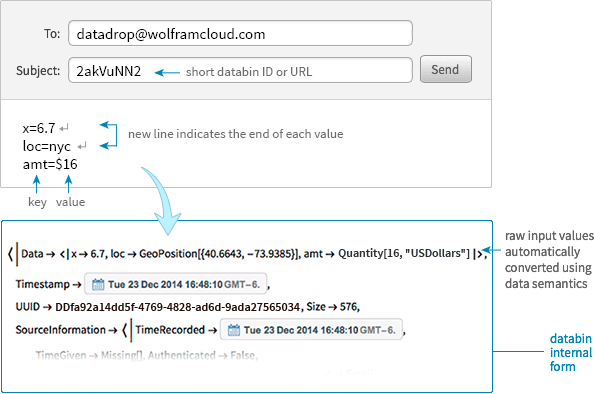Image resolution: width=595 pixels, height=394 pixels.
Task: Click the TimeRecorded date value box
Action: [x=311, y=329]
